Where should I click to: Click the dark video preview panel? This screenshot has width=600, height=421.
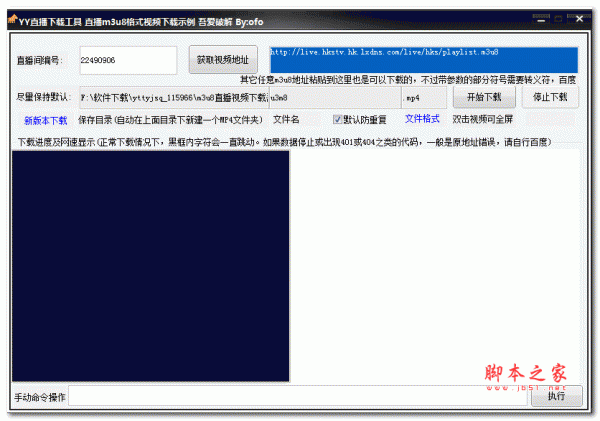150,266
